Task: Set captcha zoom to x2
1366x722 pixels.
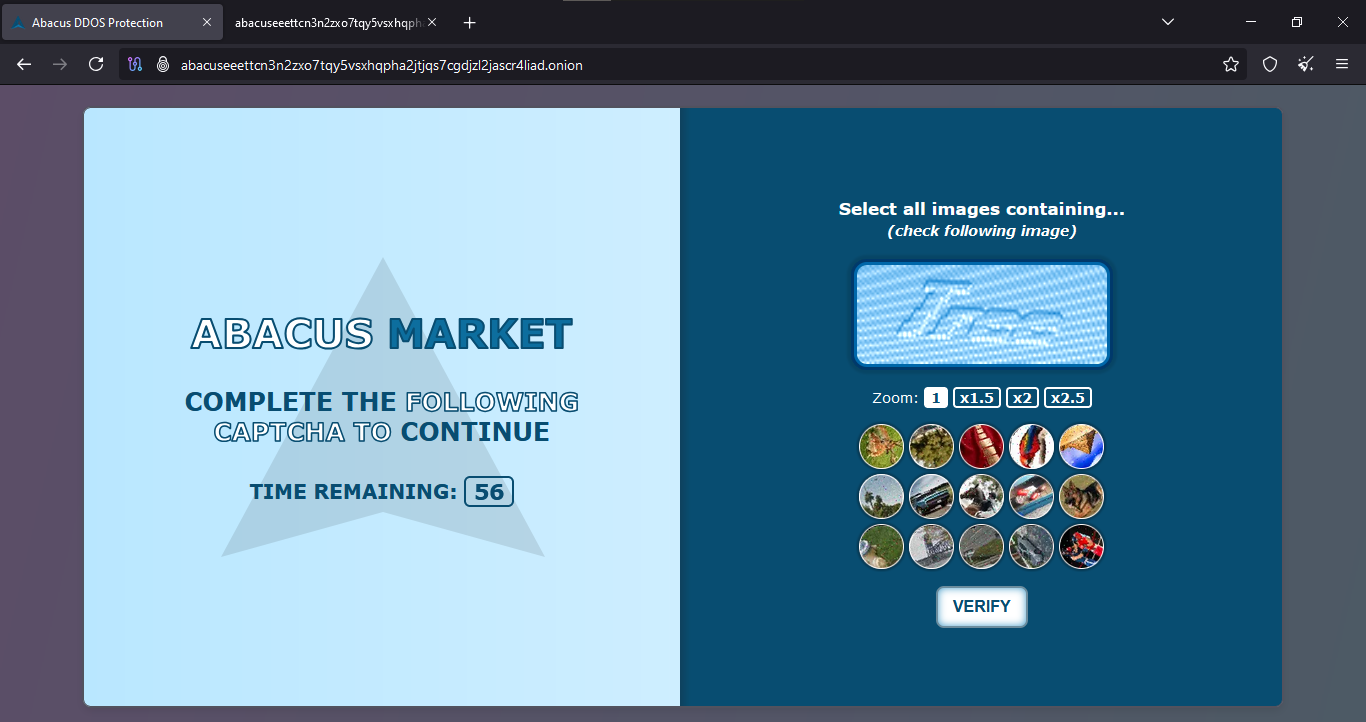Action: (x=1022, y=398)
